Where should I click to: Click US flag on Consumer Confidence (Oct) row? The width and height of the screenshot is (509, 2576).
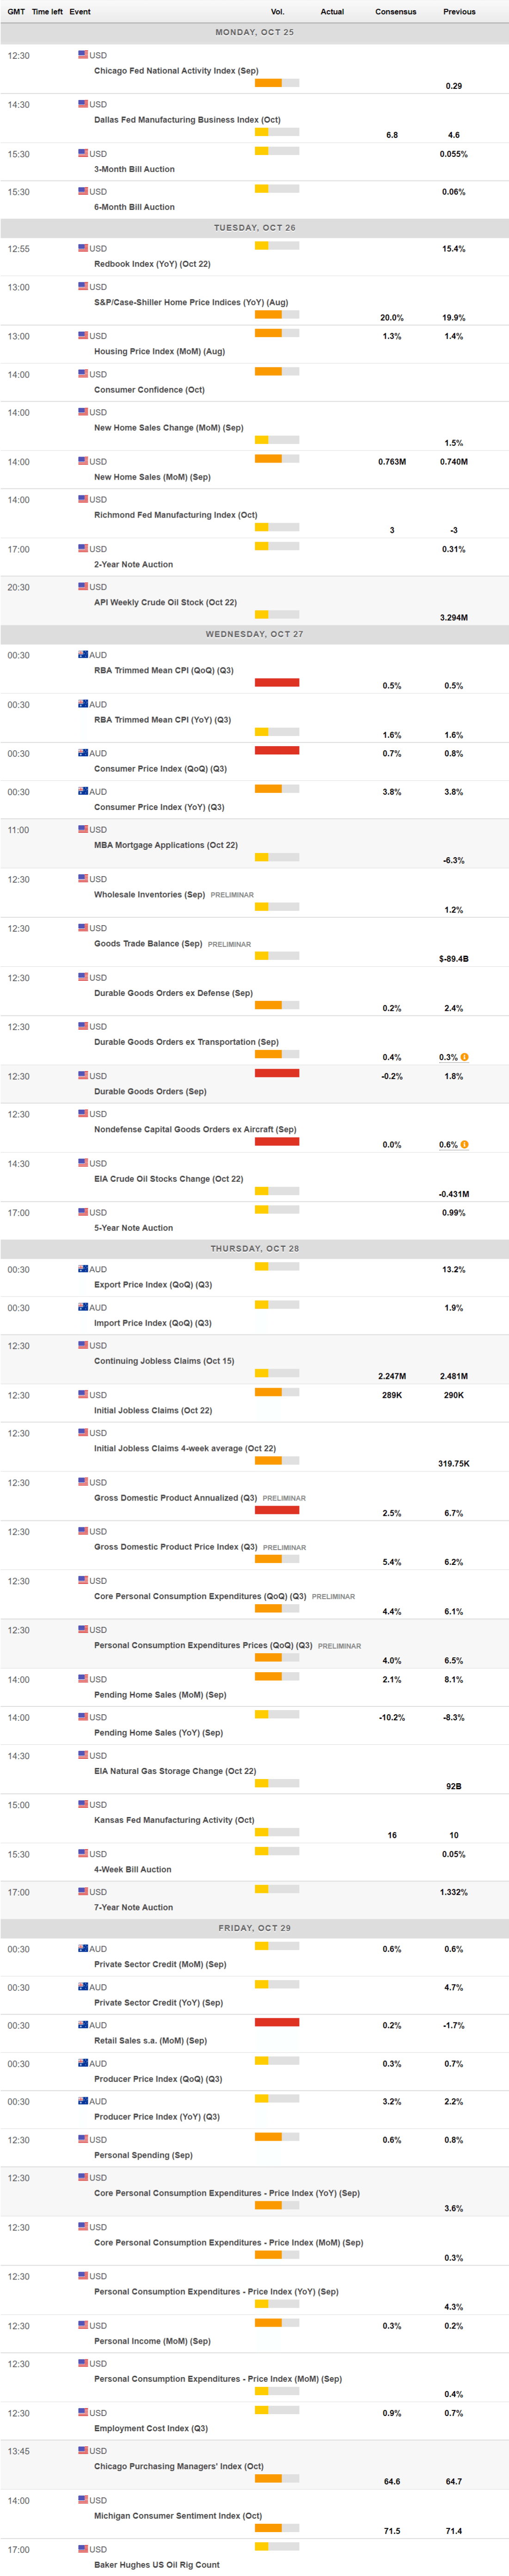pos(83,374)
